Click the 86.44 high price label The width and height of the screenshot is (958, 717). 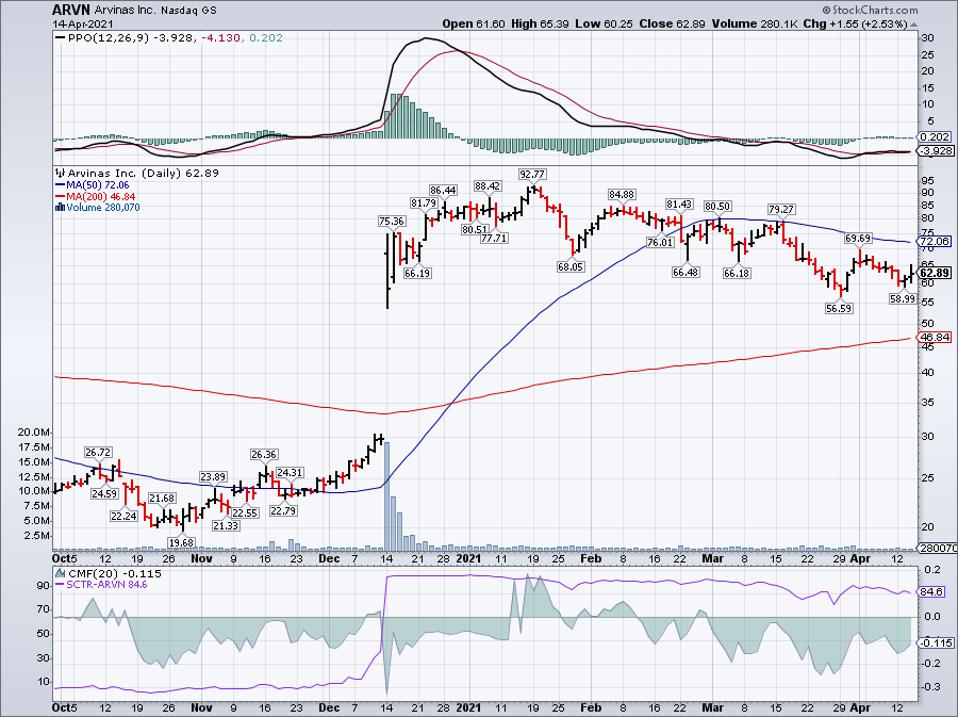point(443,190)
